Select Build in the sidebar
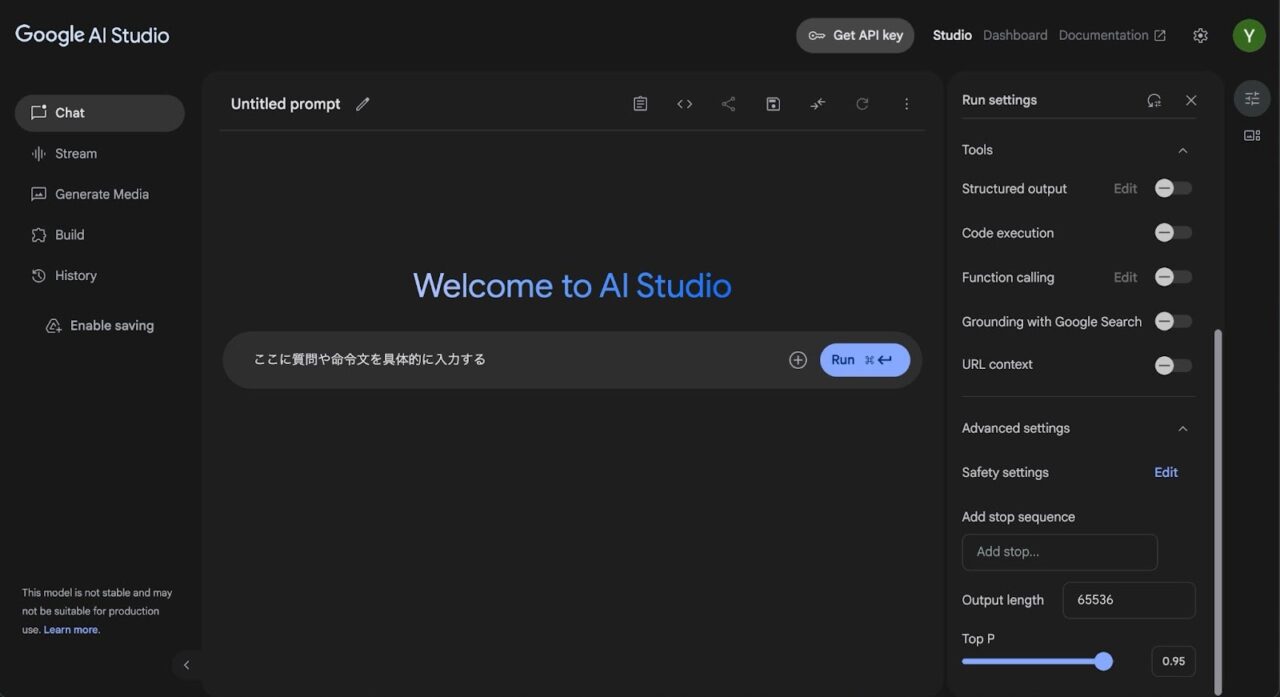1280x697 pixels. pos(99,235)
